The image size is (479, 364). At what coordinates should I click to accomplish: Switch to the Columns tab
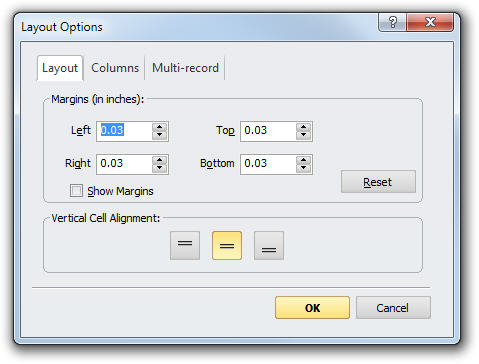(115, 68)
